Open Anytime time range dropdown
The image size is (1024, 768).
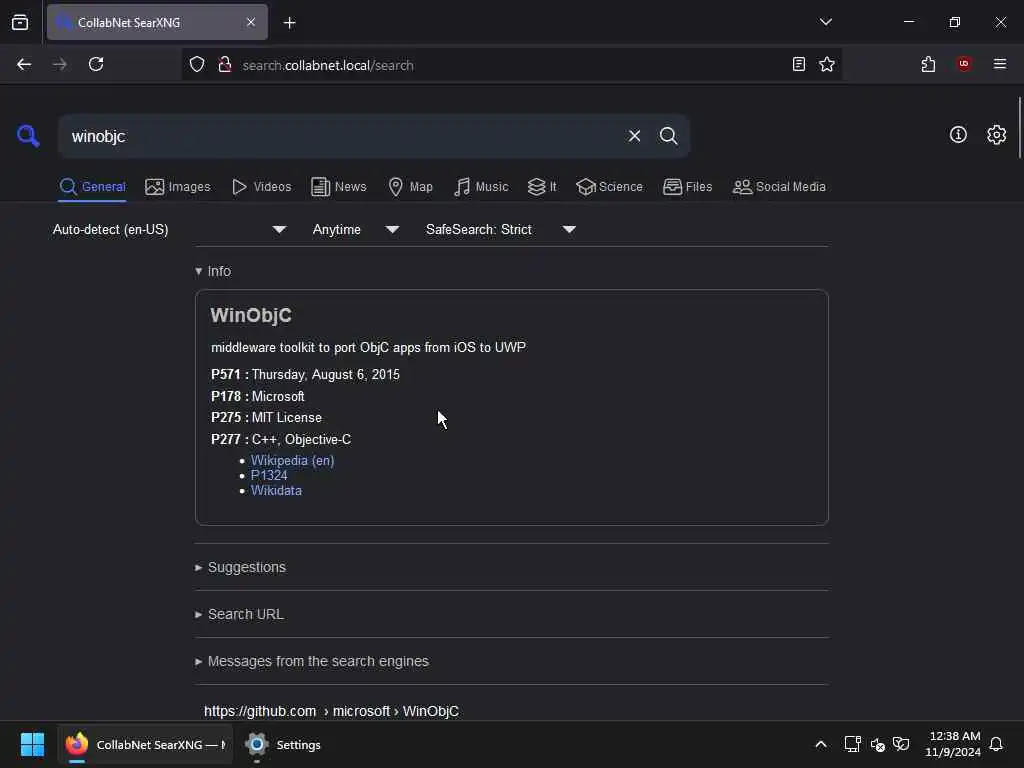[x=355, y=229]
